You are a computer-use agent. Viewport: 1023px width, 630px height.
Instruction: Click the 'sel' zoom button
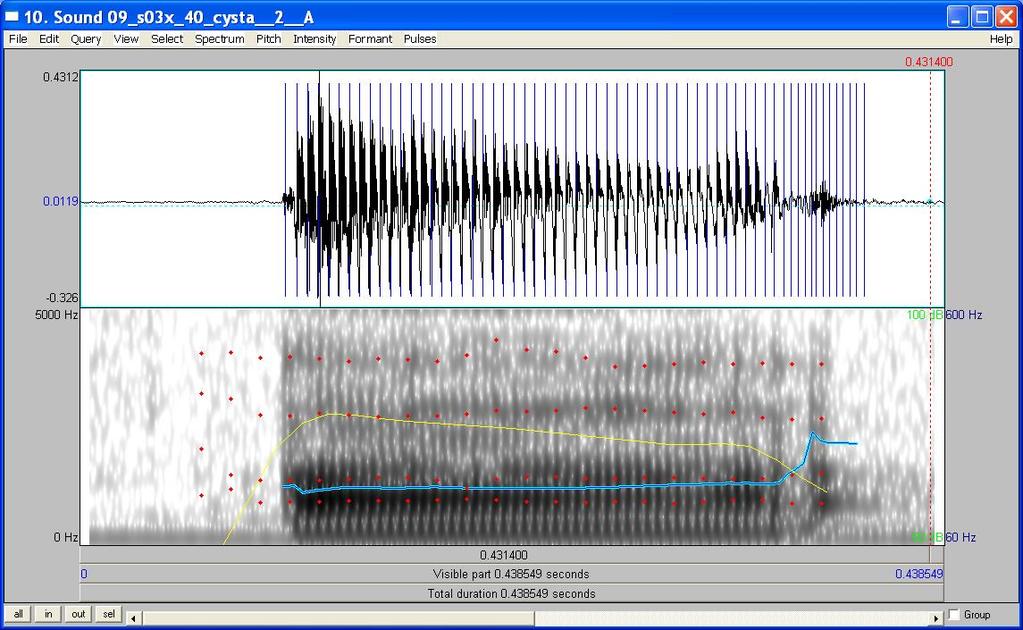click(x=108, y=614)
